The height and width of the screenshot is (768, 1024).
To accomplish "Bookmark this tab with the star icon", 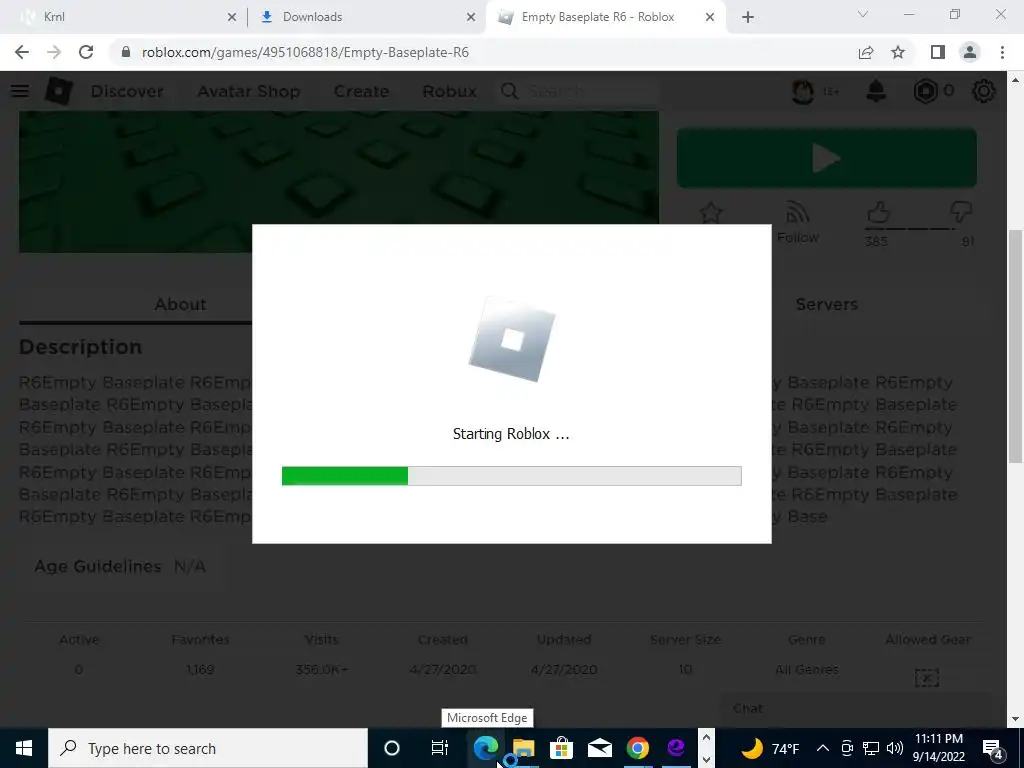I will tap(898, 52).
